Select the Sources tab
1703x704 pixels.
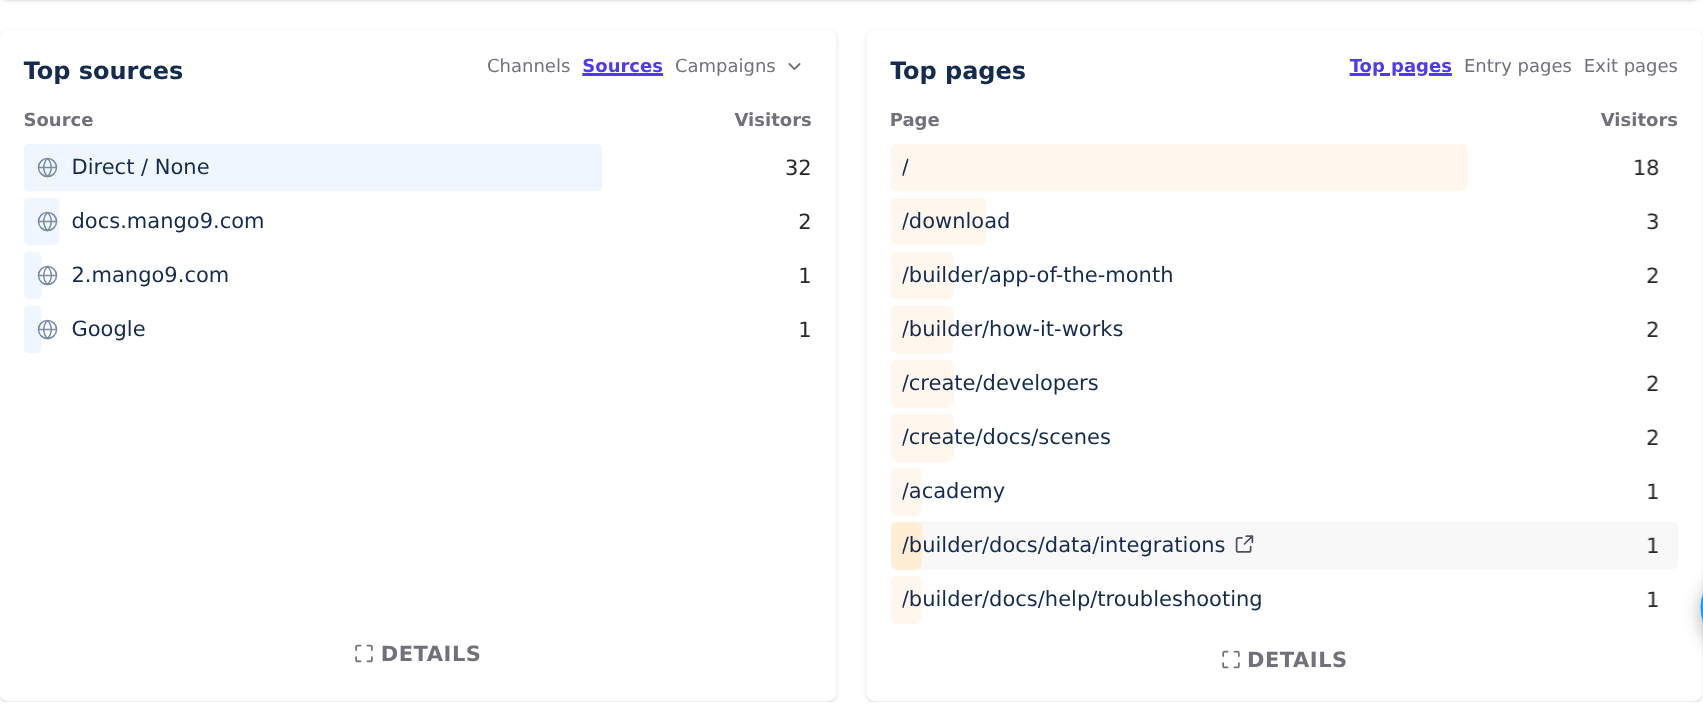(622, 66)
